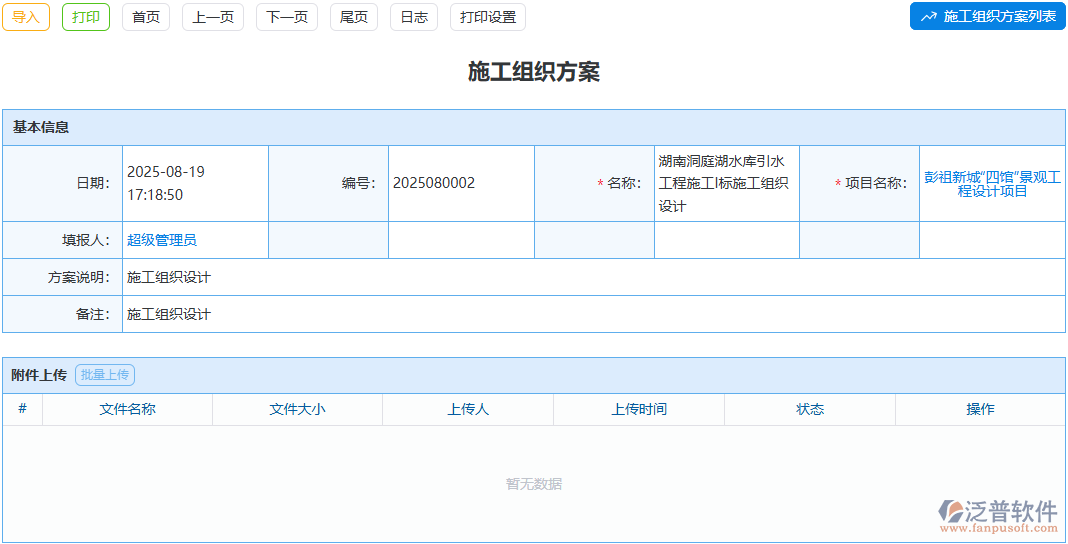Select the number value 2025080002
The width and height of the screenshot is (1068, 544).
pos(434,182)
